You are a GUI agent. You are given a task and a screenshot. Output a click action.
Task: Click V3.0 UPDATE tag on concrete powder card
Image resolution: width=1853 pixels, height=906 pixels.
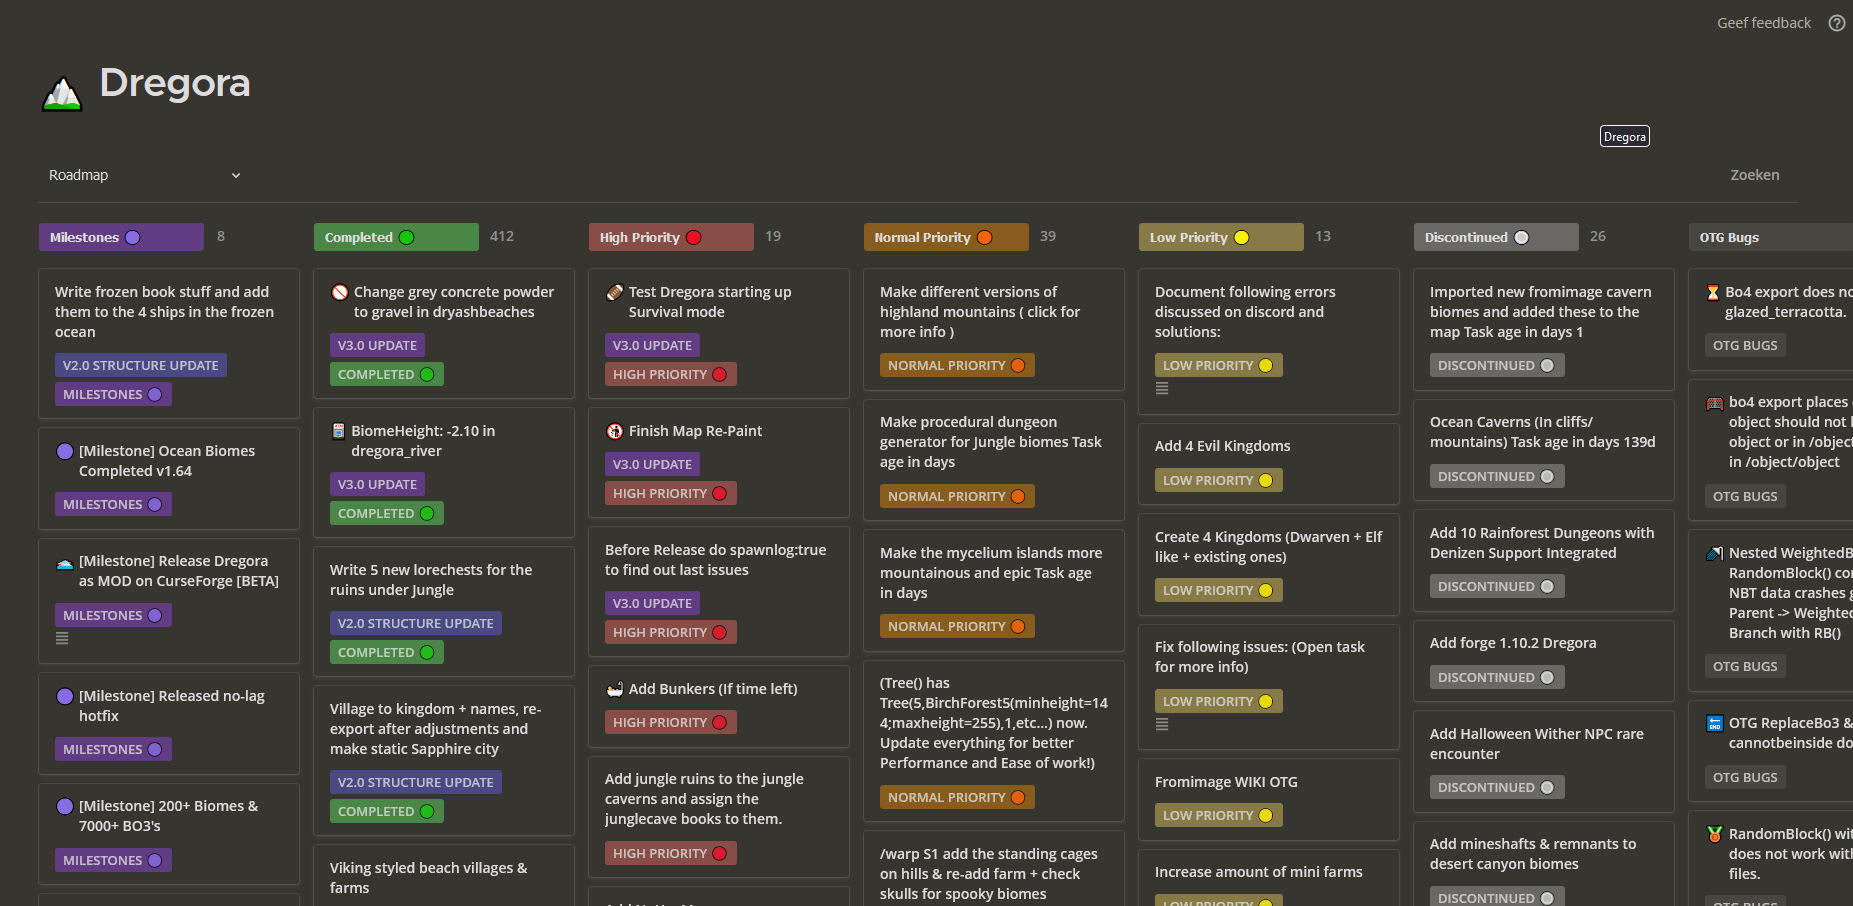[377, 345]
